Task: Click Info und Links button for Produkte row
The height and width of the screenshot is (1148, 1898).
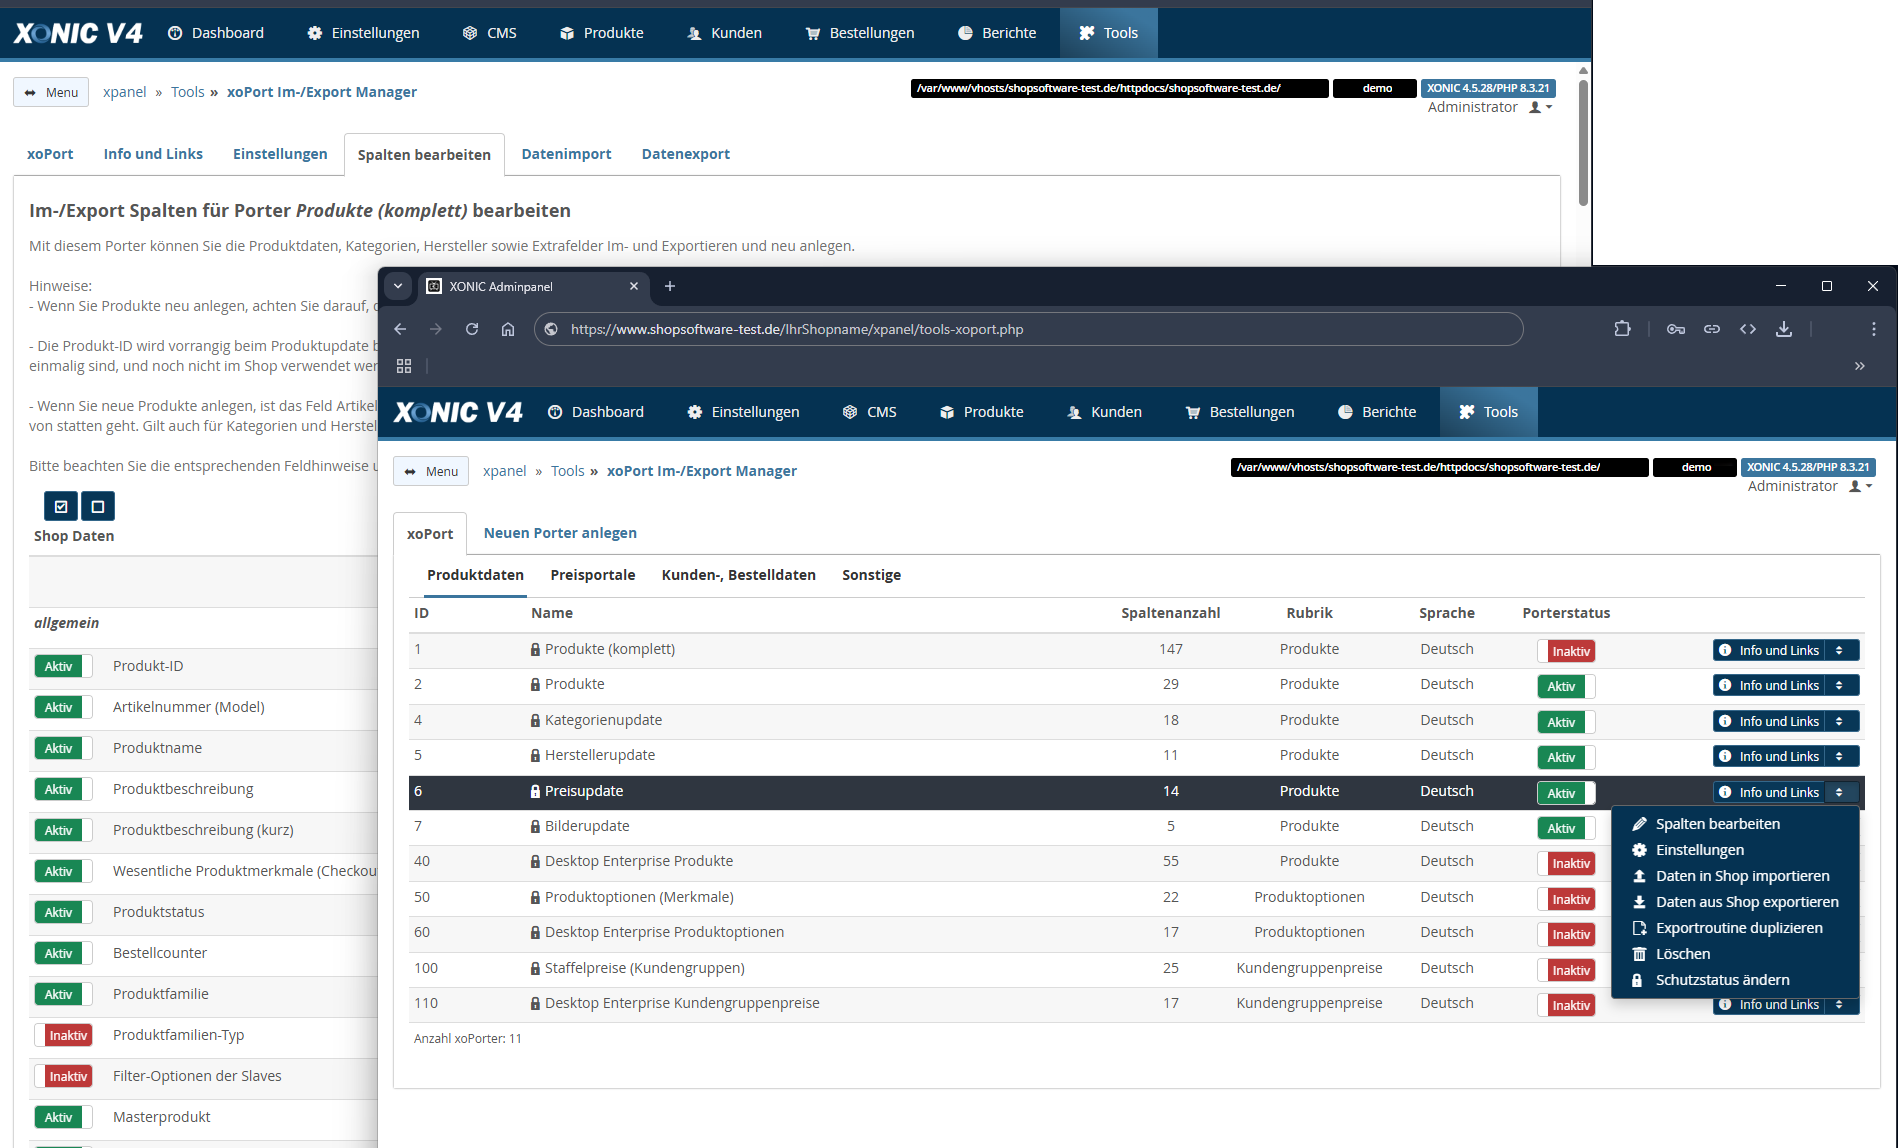Action: pos(1769,685)
